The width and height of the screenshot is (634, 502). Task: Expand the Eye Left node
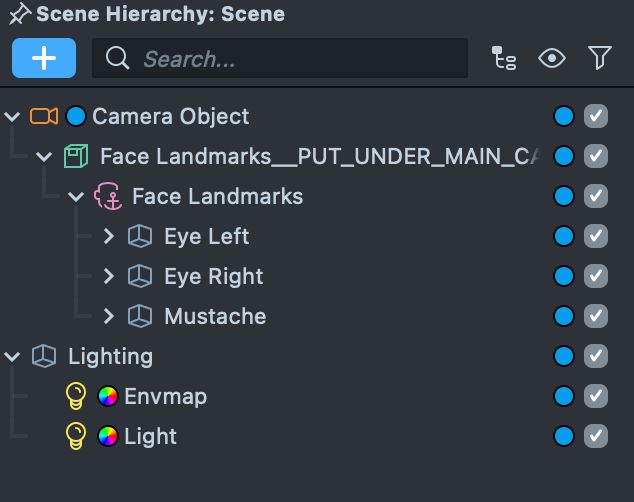tap(109, 236)
